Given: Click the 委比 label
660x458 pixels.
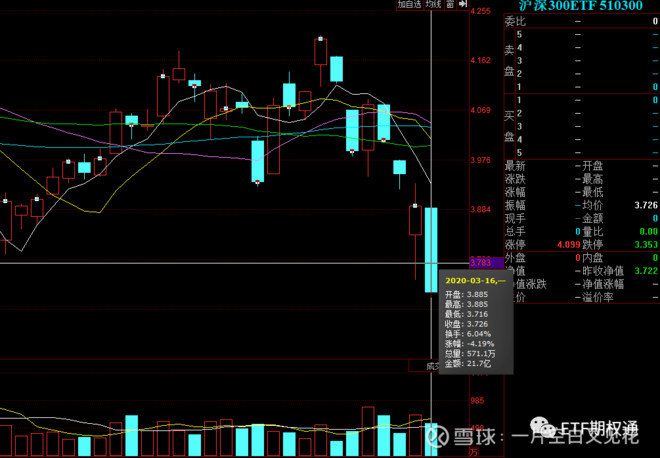Looking at the screenshot, I should (x=516, y=21).
